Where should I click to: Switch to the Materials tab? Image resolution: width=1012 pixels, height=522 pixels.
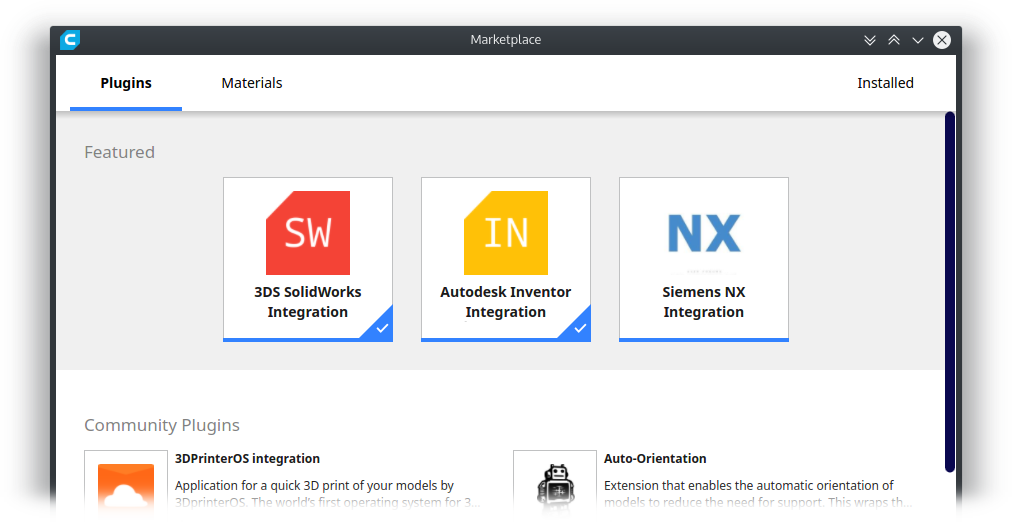252,83
